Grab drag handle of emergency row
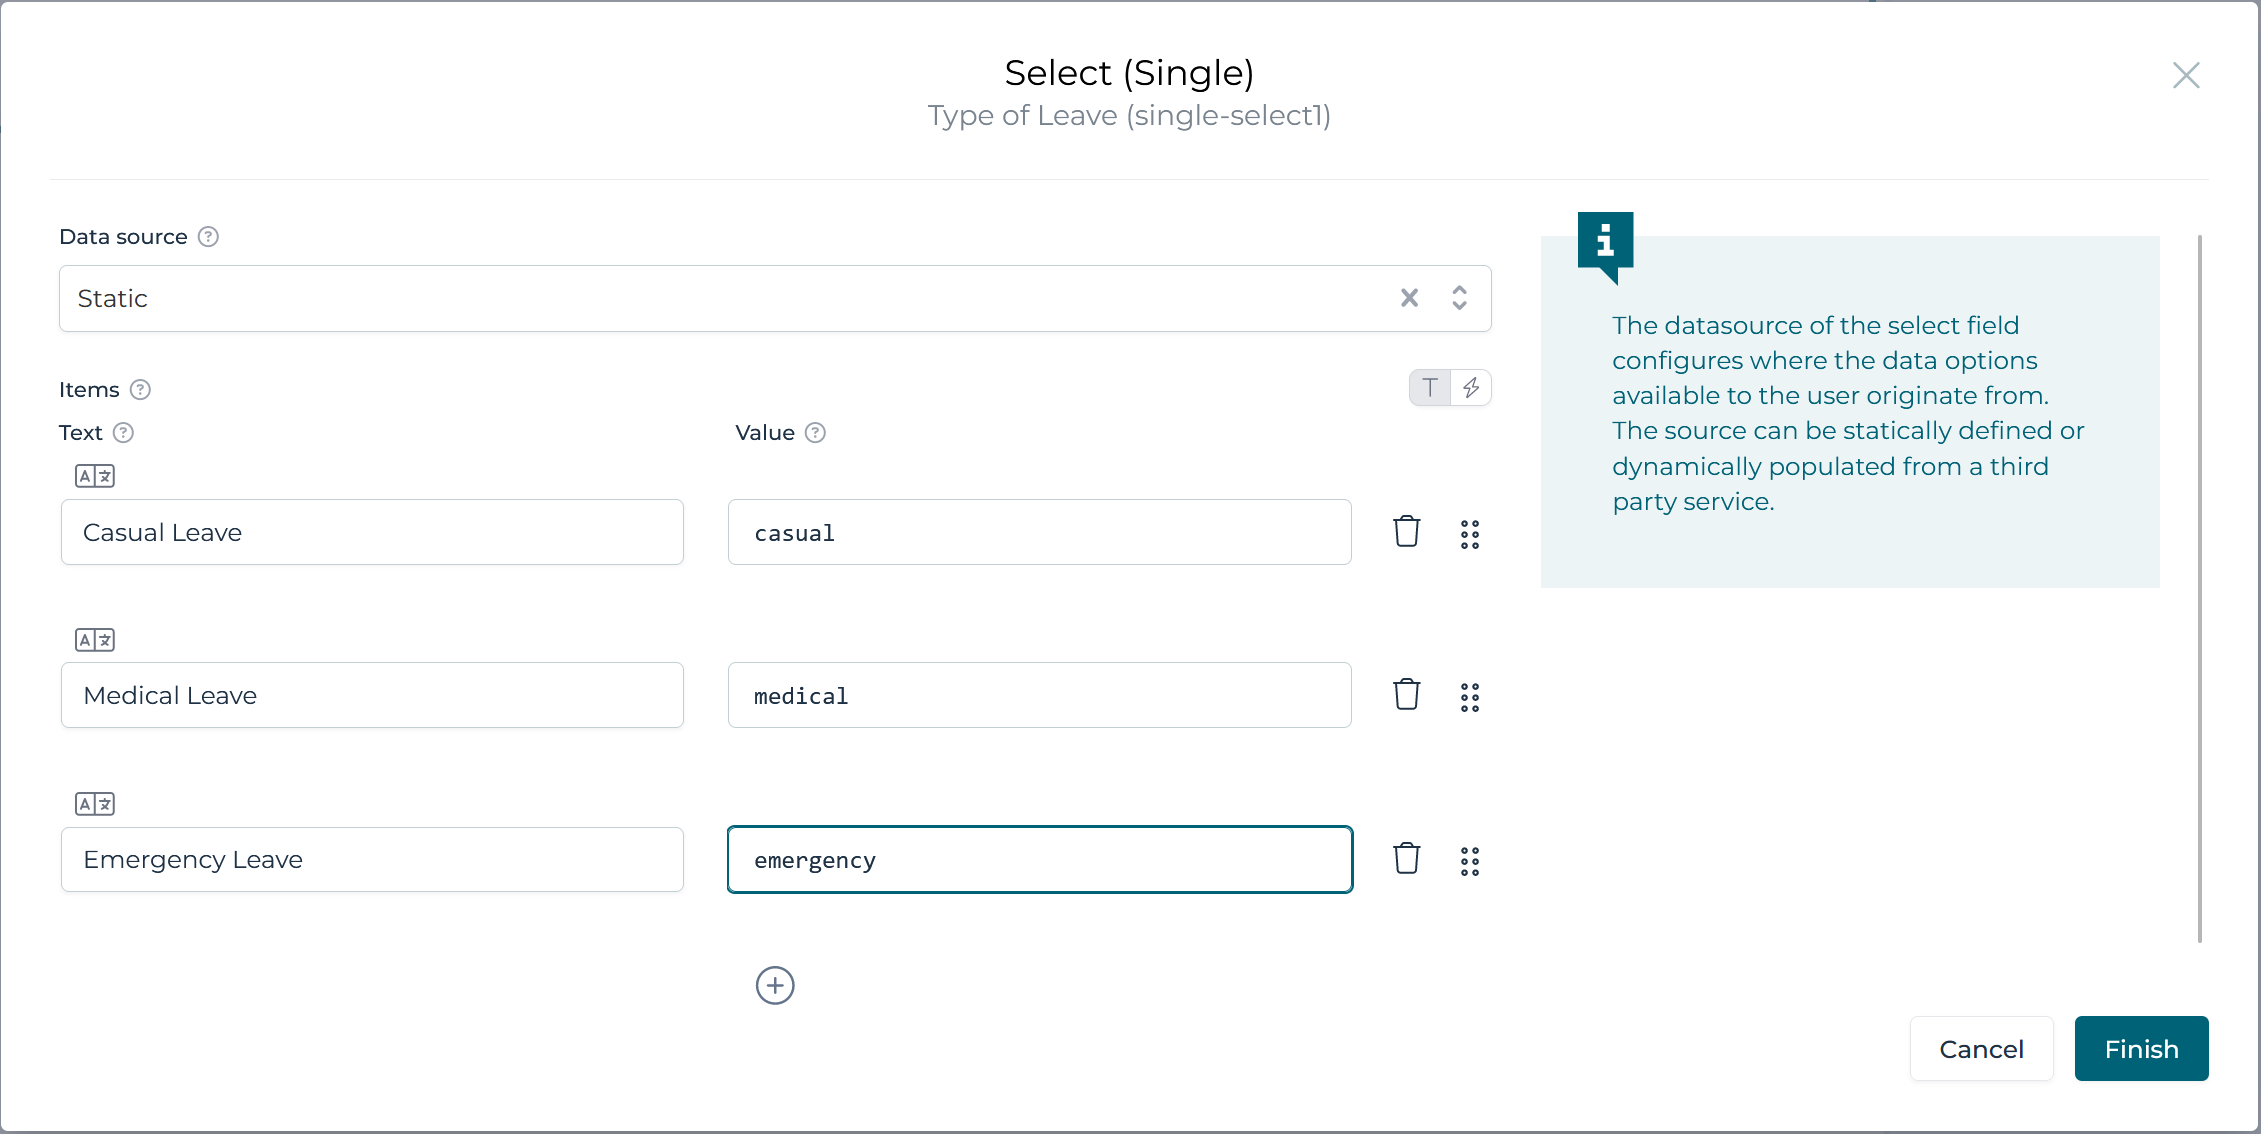The height and width of the screenshot is (1134, 2261). (1469, 861)
